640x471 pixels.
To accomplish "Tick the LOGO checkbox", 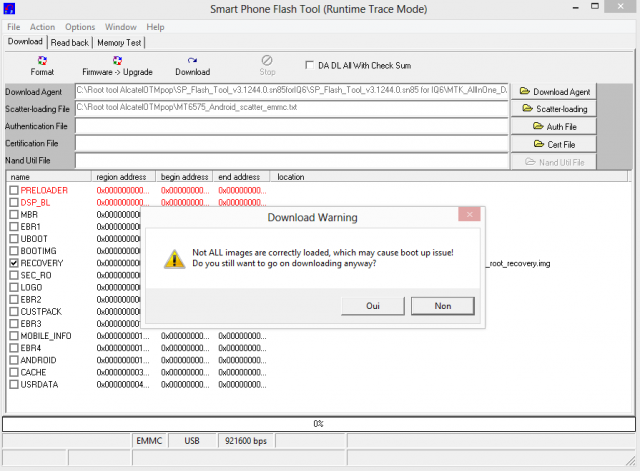I will 14,287.
